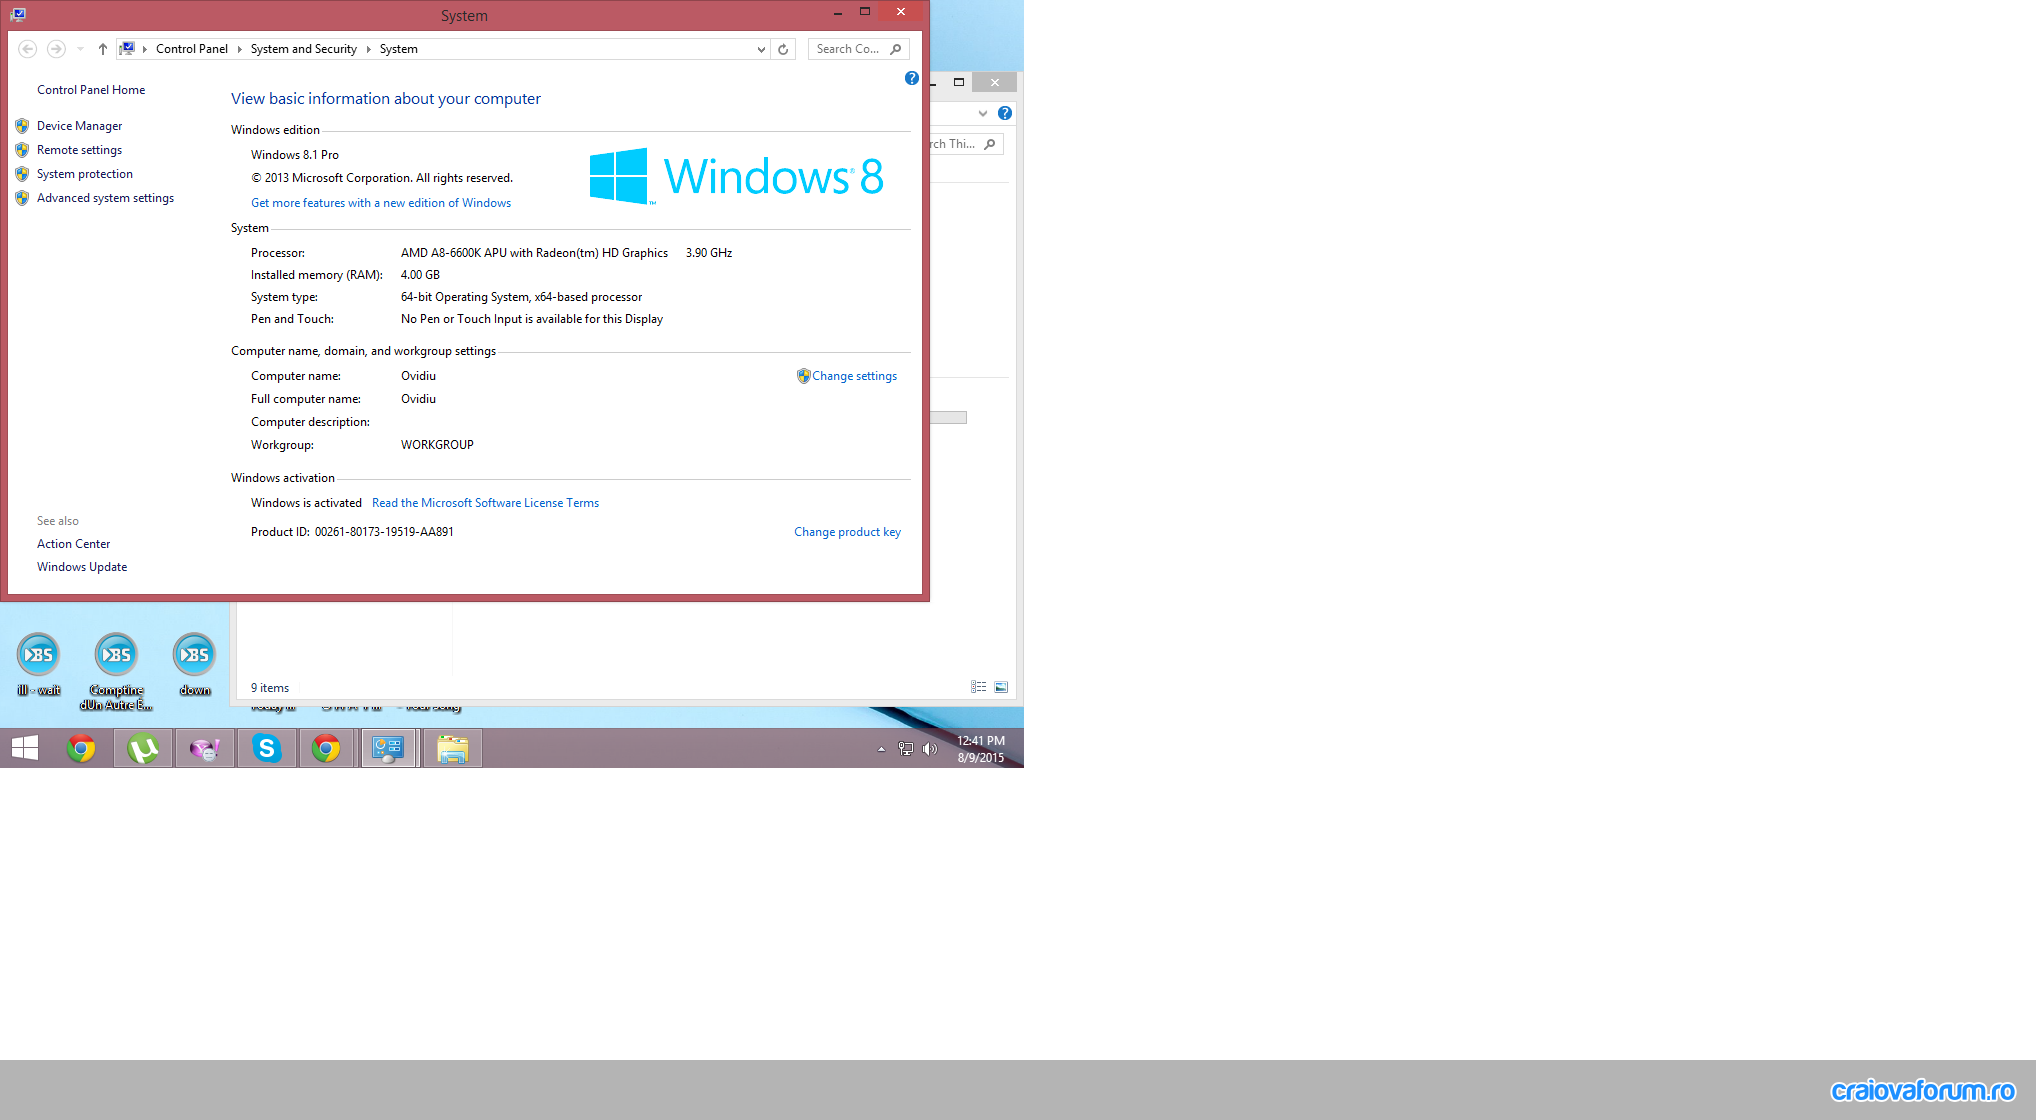Switch to details view in background Explorer
This screenshot has width=2036, height=1120.
978,687
